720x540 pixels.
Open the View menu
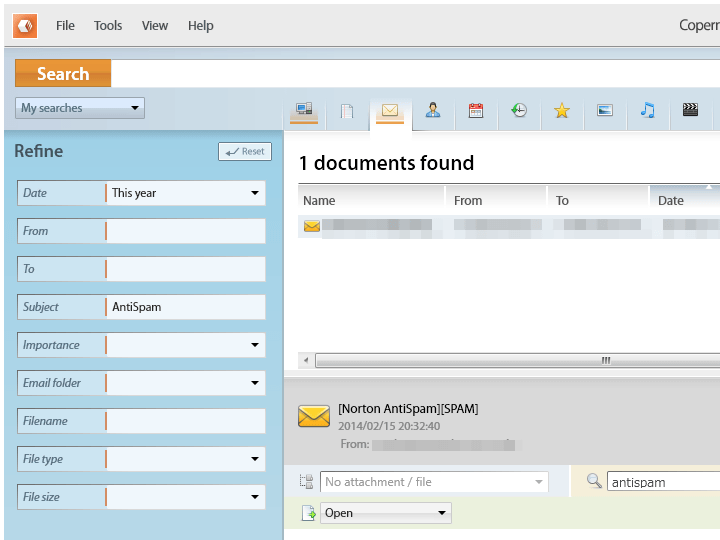point(155,26)
